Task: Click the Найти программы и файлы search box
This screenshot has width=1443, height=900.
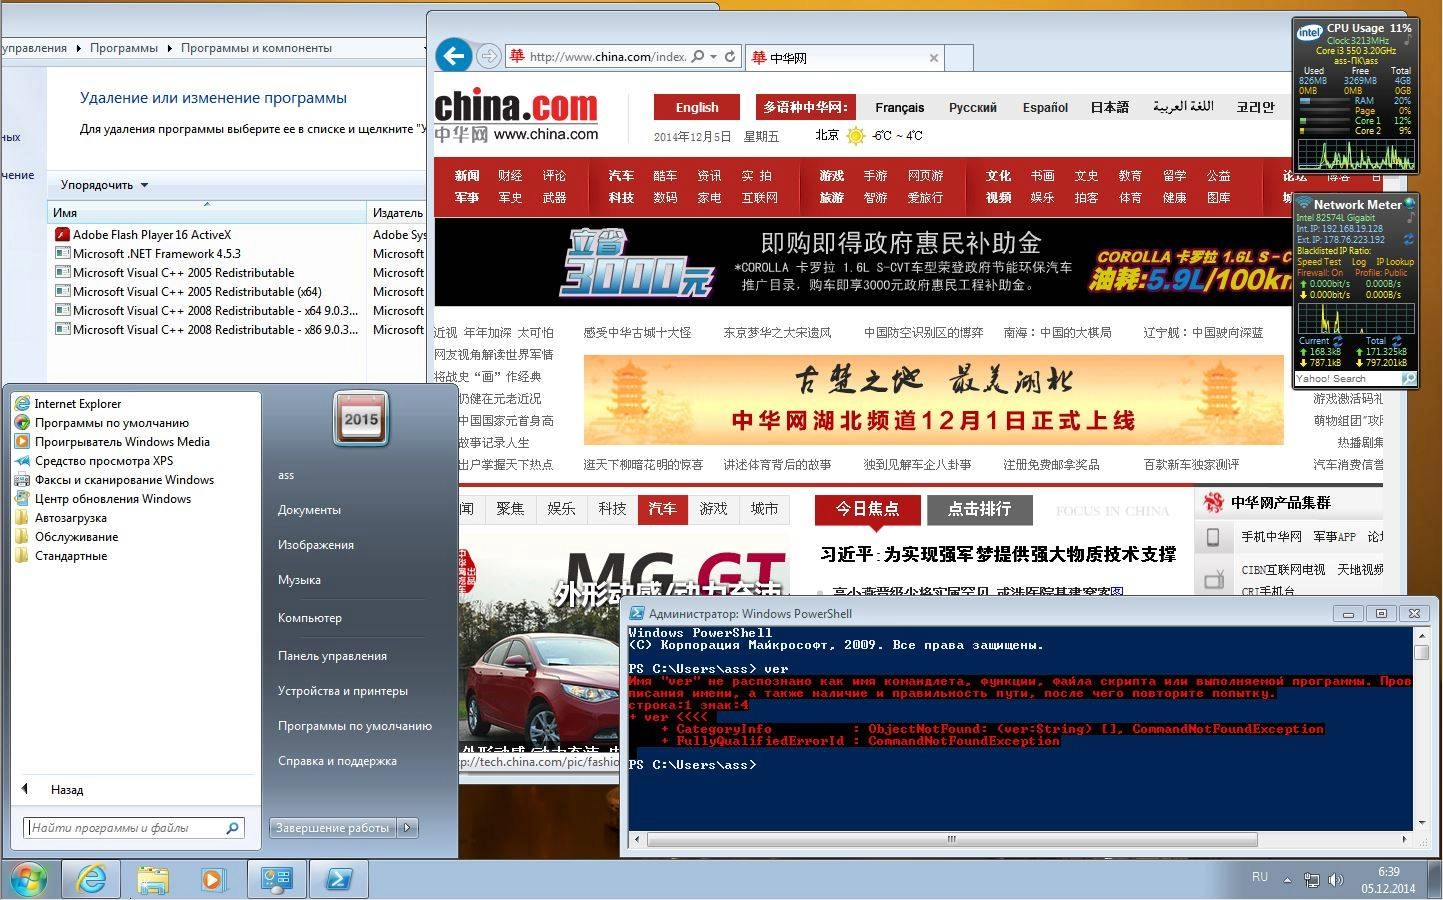Action: click(133, 828)
